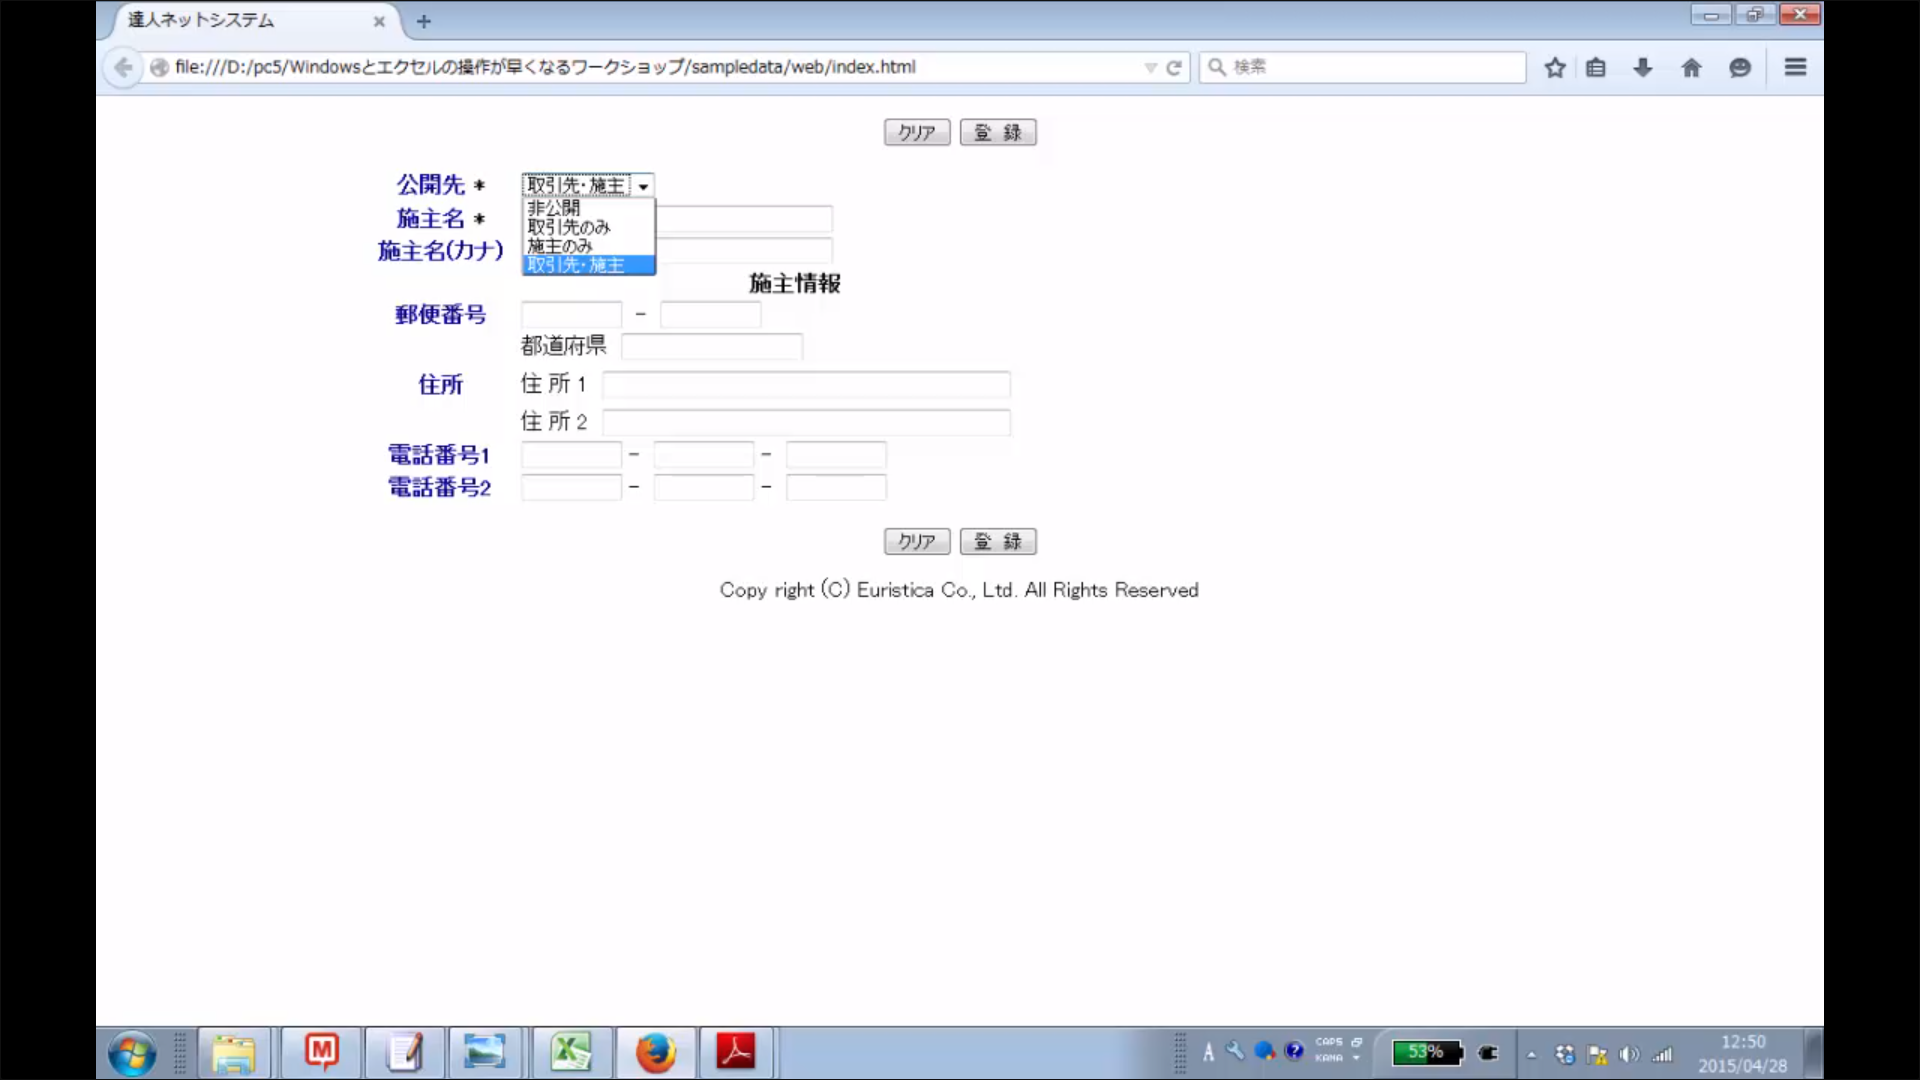
Task: Open the bookmarks list icon
Action: 1596,68
